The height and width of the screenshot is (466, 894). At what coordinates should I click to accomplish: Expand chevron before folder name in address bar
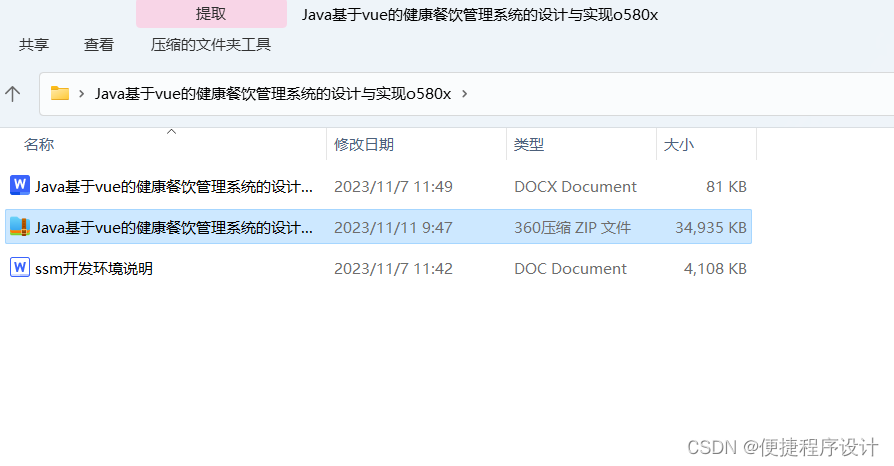82,94
